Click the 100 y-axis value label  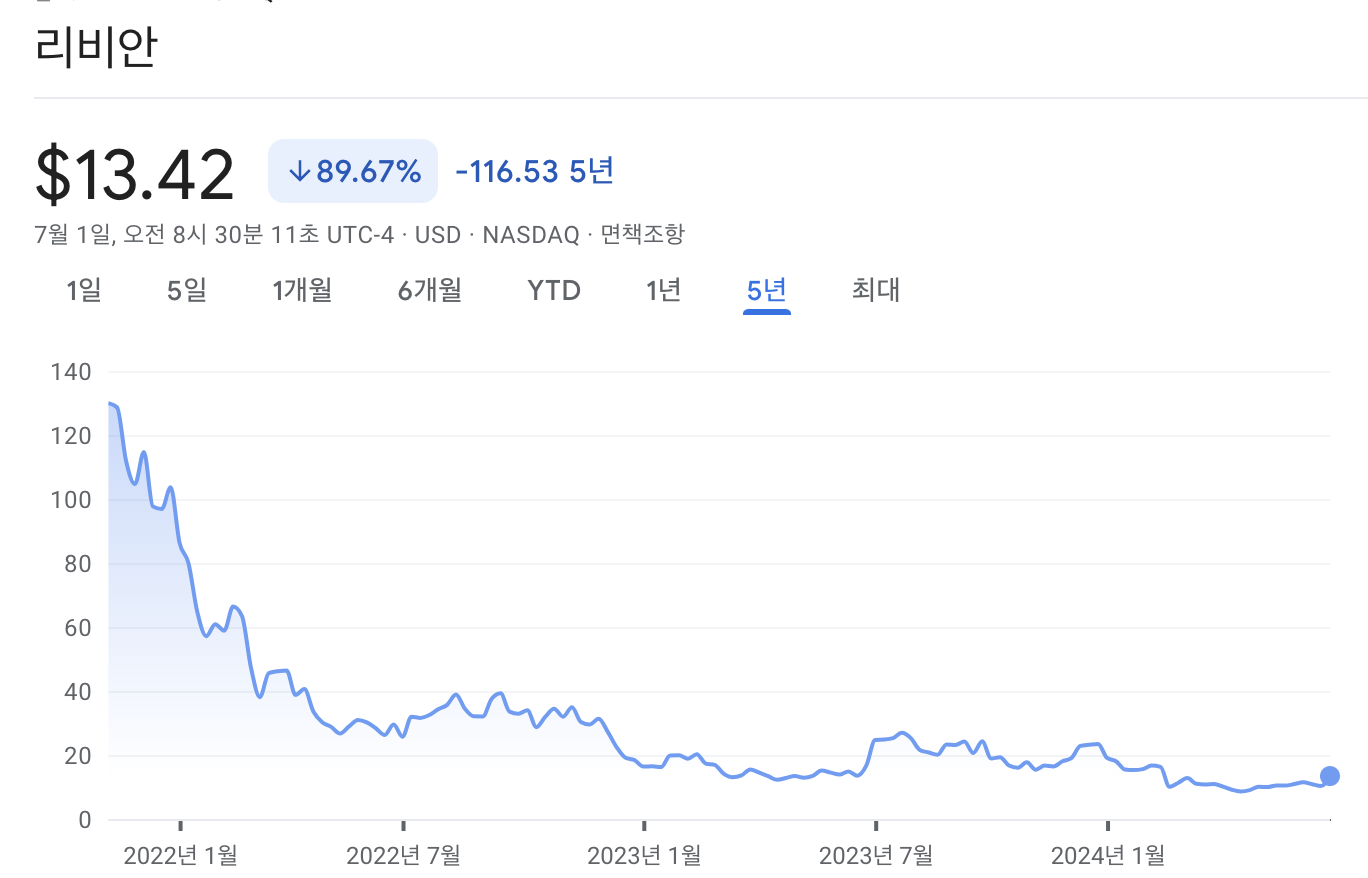(70, 500)
